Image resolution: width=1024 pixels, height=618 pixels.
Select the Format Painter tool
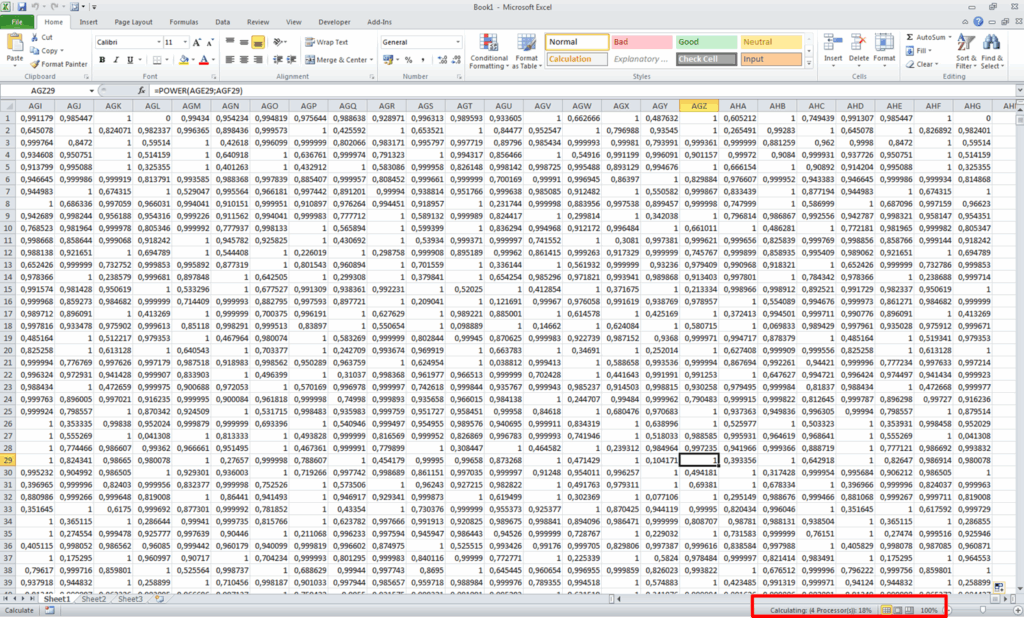pos(58,64)
